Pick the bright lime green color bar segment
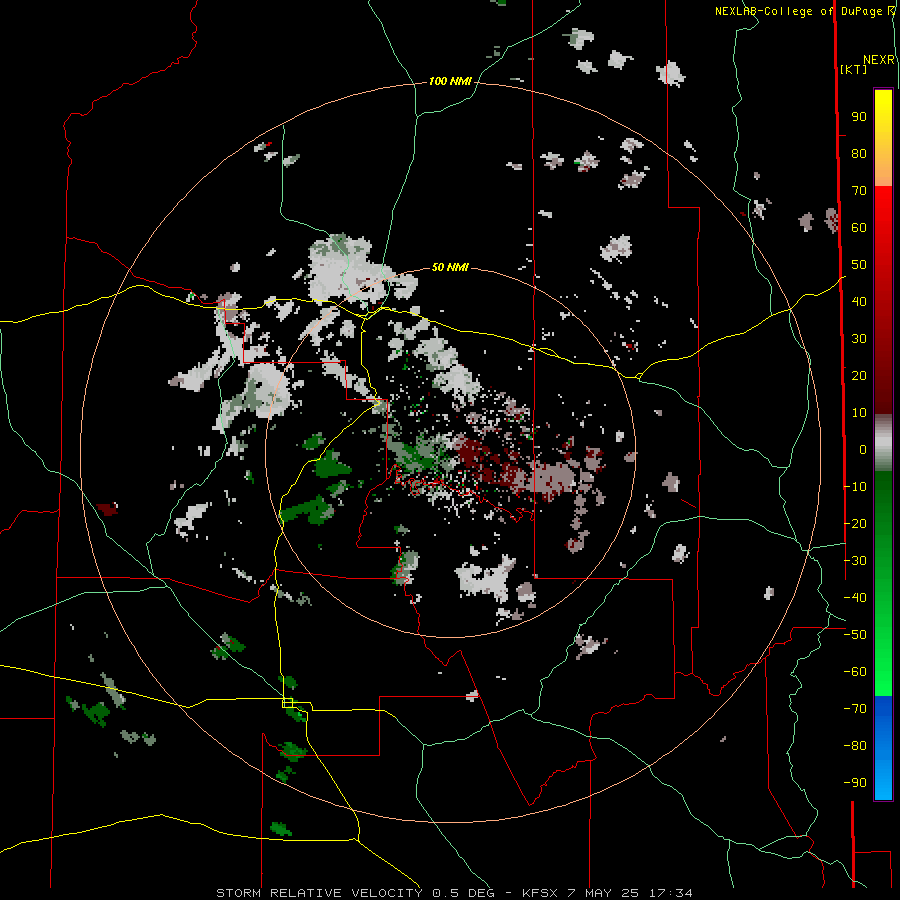 pos(883,680)
